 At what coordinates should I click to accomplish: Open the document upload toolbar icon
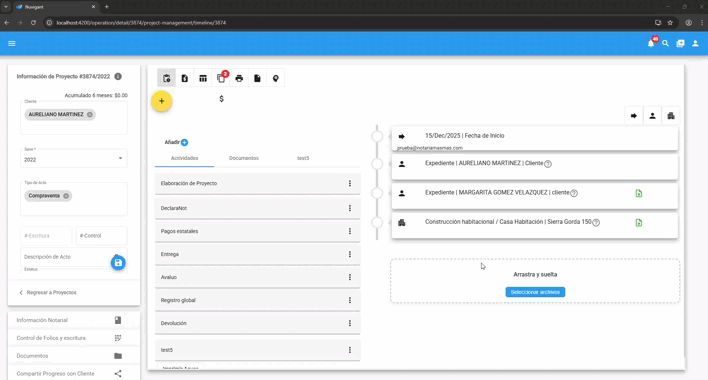185,78
